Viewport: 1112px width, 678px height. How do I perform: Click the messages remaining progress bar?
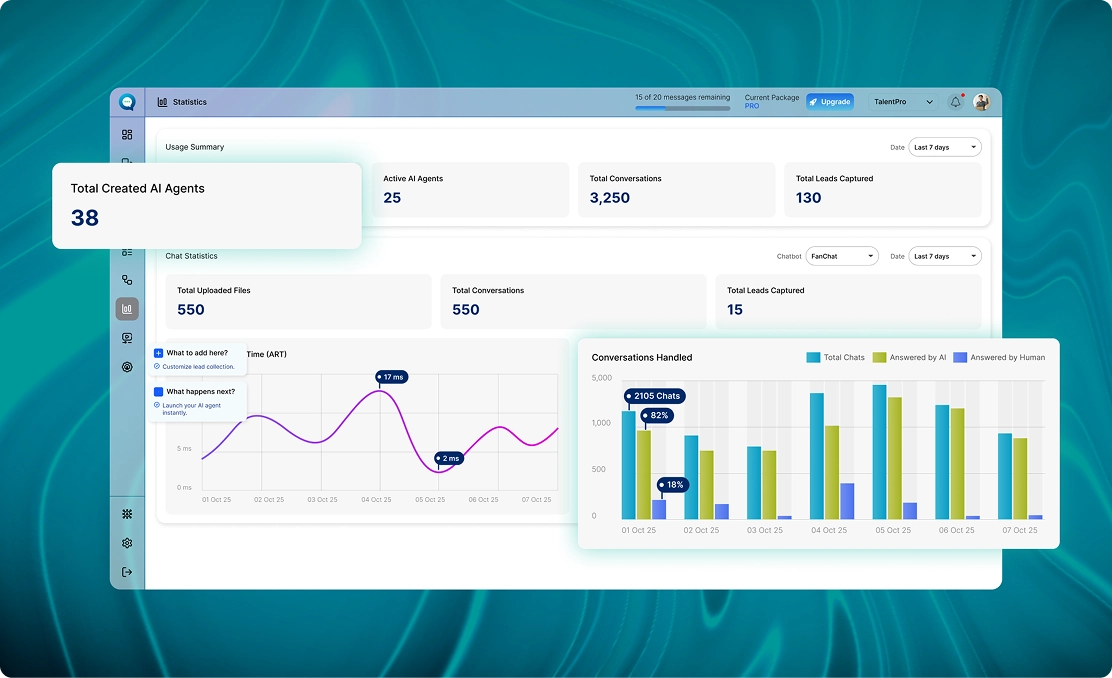coord(682,109)
